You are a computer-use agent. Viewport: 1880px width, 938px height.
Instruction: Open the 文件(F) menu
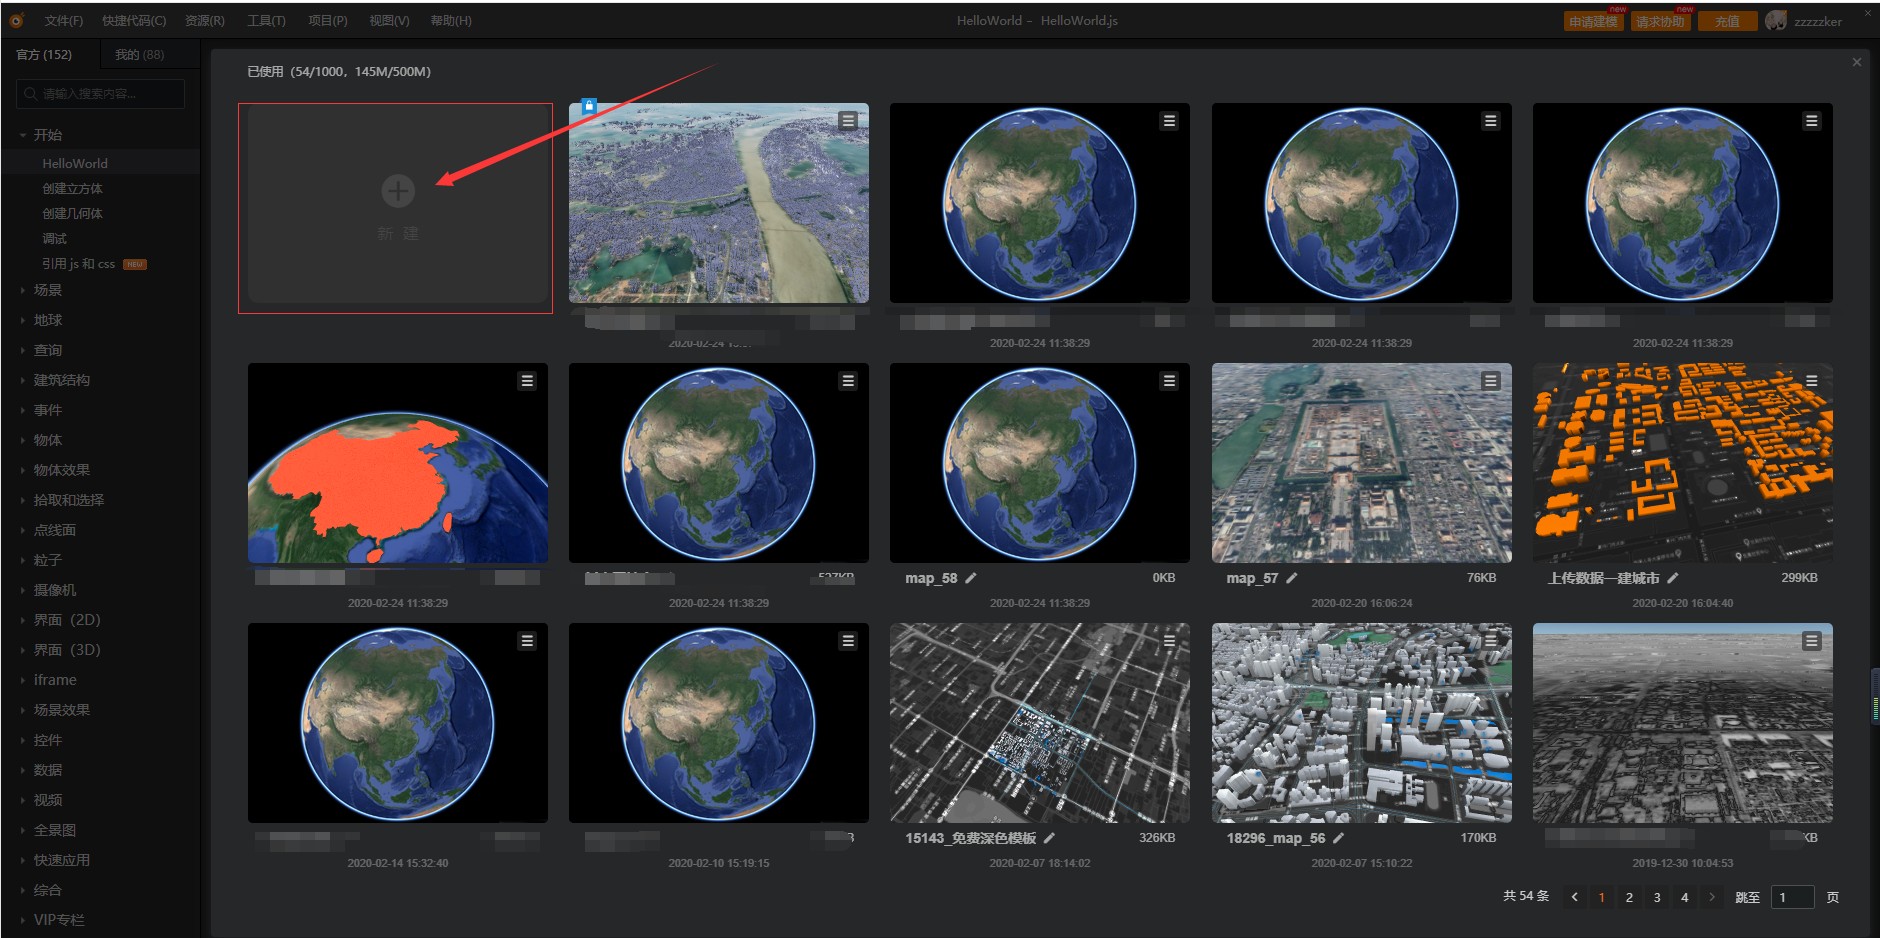click(63, 21)
